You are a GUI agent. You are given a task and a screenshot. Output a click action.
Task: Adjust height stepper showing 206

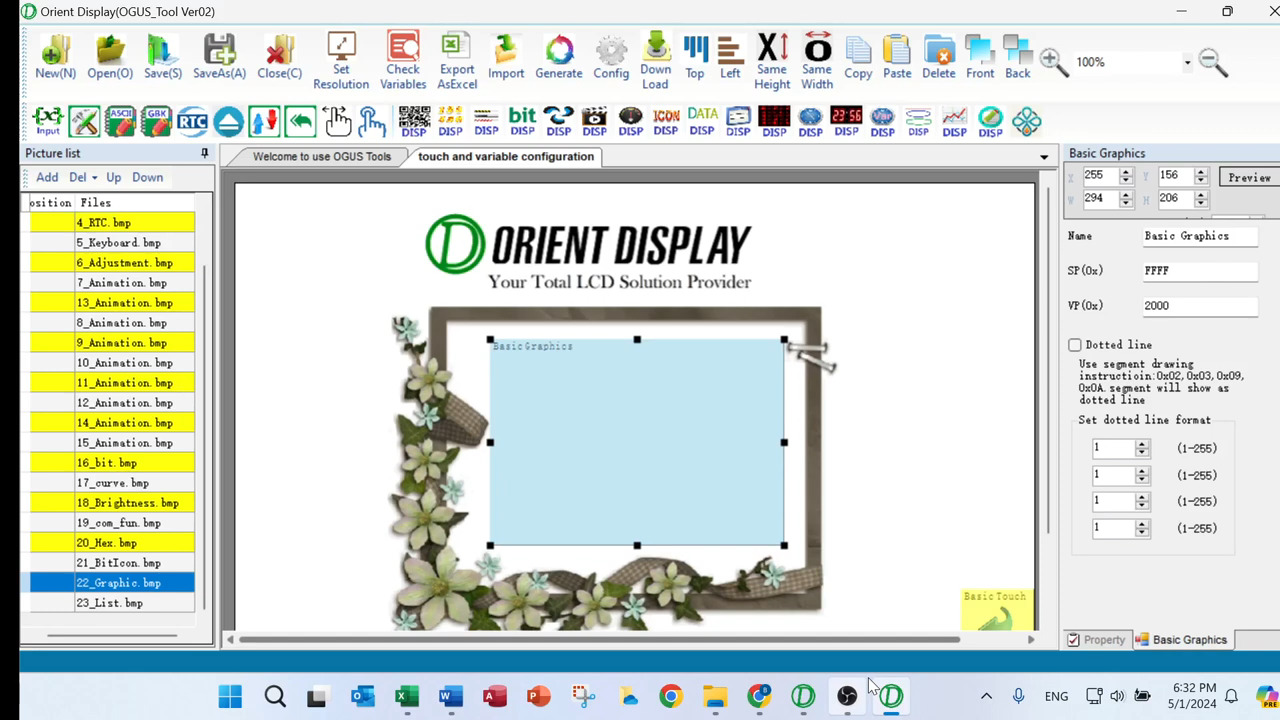[x=1201, y=198]
